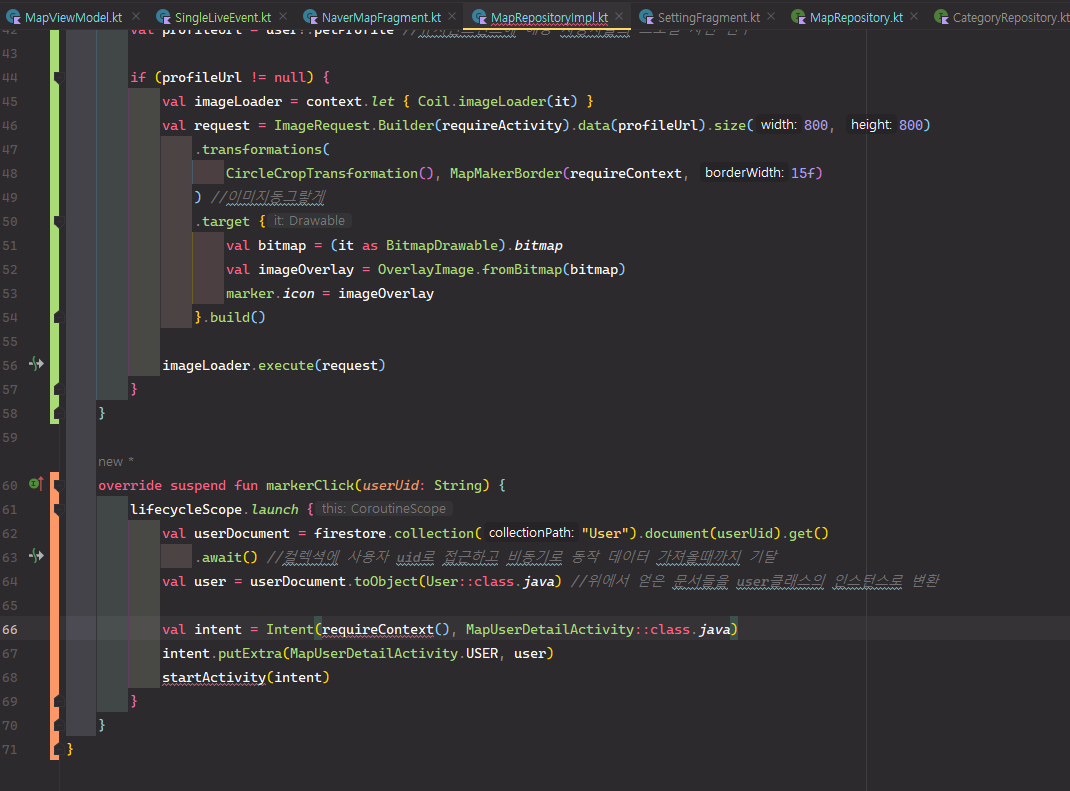
Task: Click MapUserDetailActivity on line 66
Action: pos(550,629)
